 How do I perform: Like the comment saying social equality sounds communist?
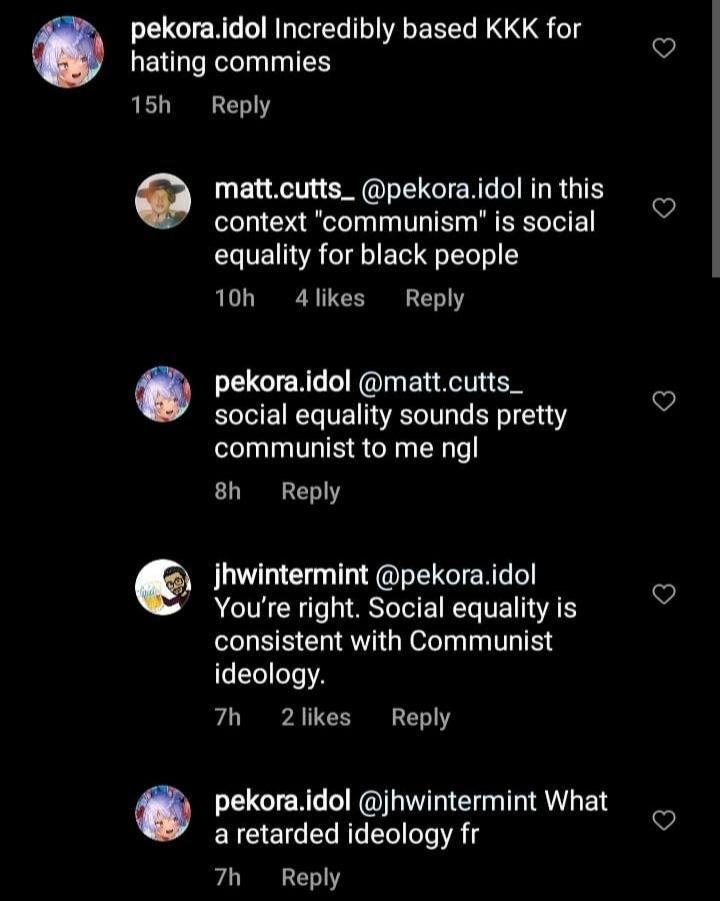(x=663, y=400)
